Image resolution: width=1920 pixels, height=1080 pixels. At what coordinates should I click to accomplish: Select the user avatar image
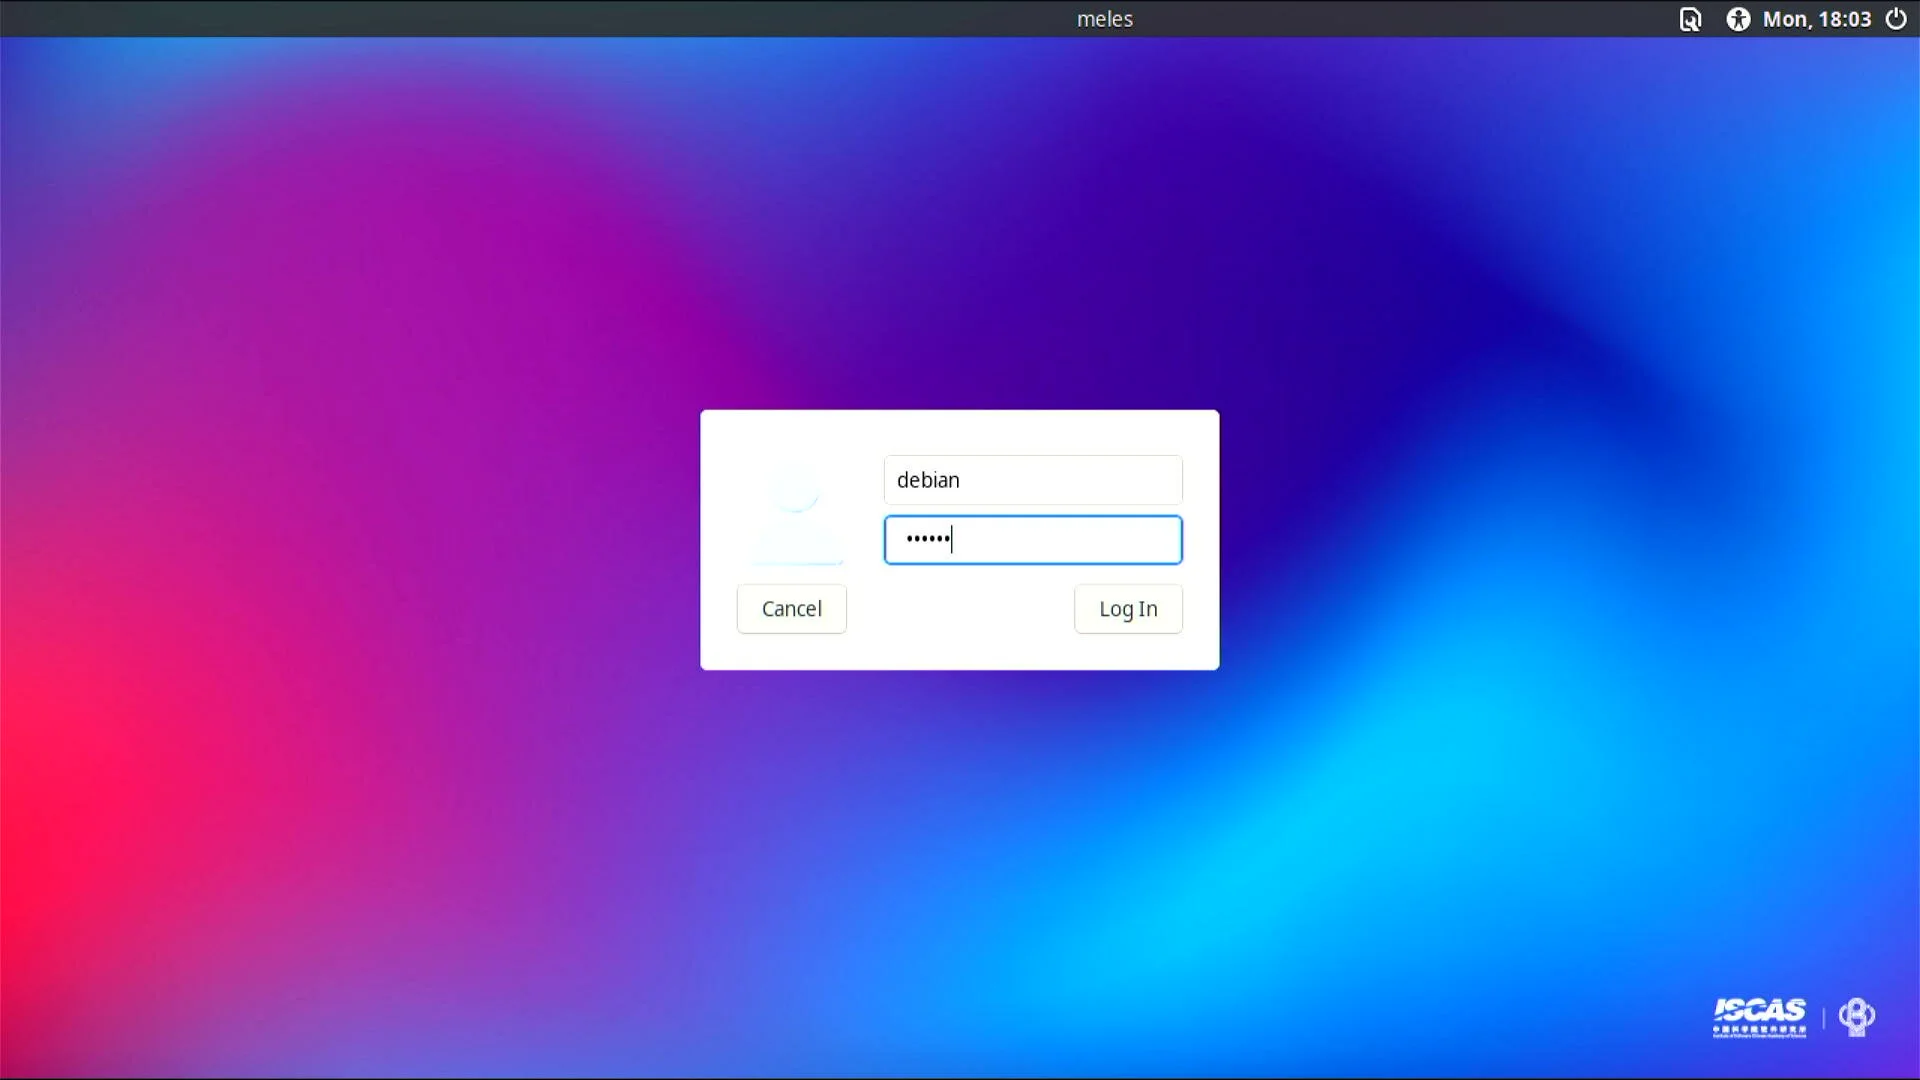coord(797,515)
